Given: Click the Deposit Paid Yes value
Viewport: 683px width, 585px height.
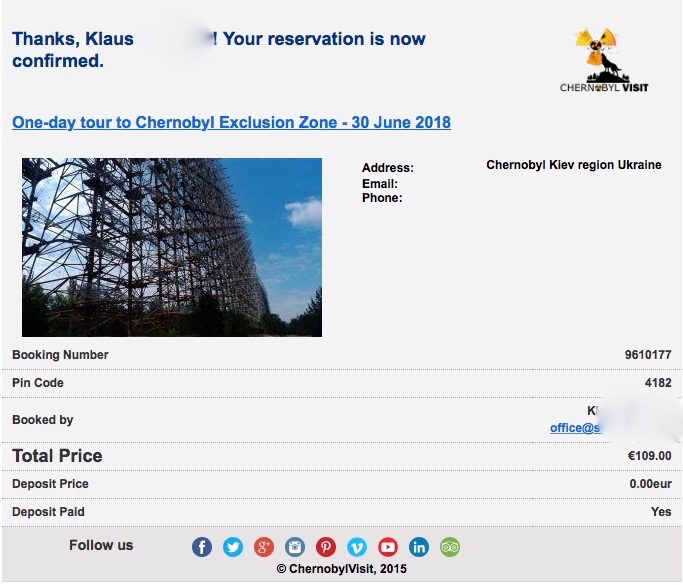Looking at the screenshot, I should [x=661, y=512].
